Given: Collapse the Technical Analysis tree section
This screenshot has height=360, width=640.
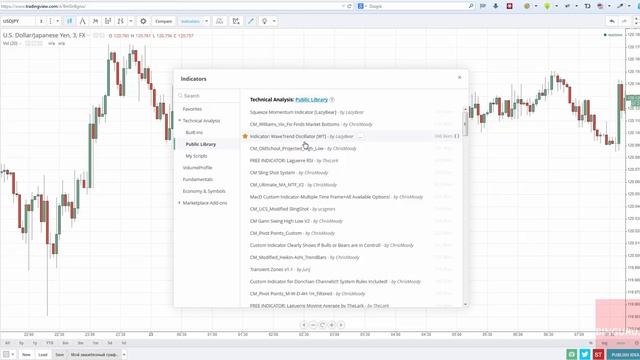Looking at the screenshot, I should tap(180, 121).
